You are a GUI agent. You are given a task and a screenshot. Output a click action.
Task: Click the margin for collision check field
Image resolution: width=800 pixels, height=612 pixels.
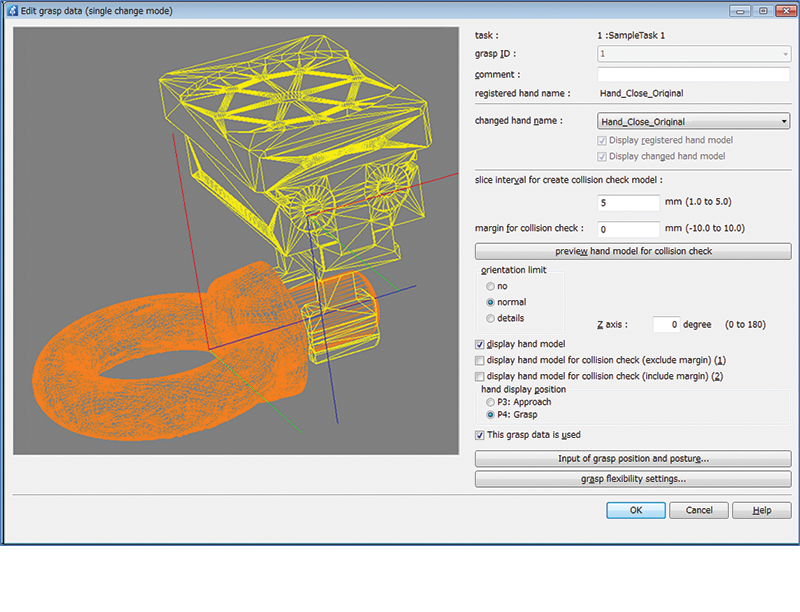[629, 229]
